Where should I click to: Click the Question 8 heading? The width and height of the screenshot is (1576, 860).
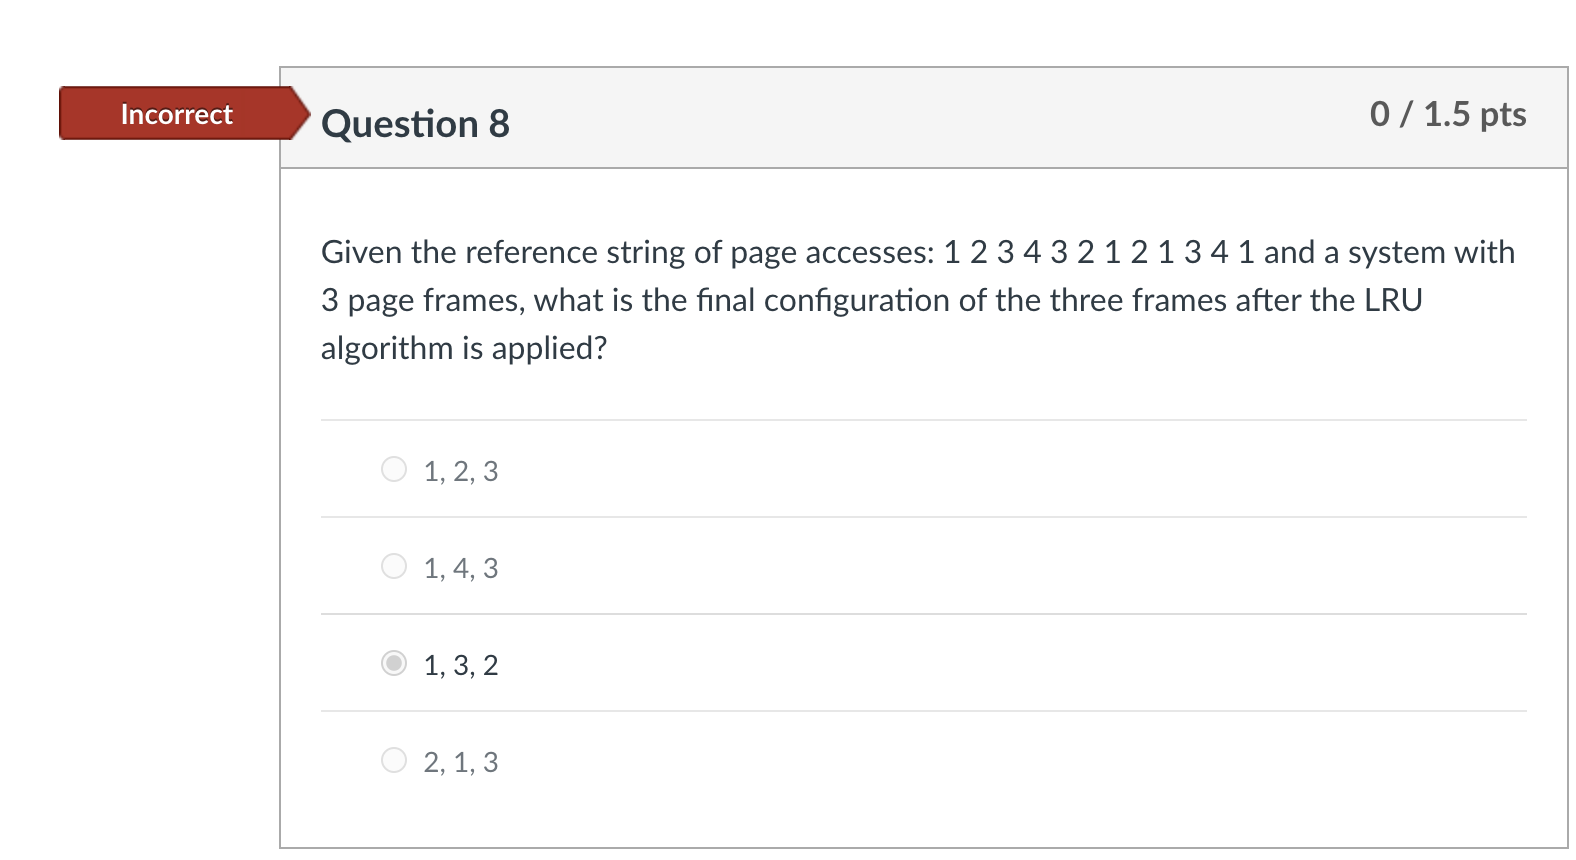click(x=416, y=123)
